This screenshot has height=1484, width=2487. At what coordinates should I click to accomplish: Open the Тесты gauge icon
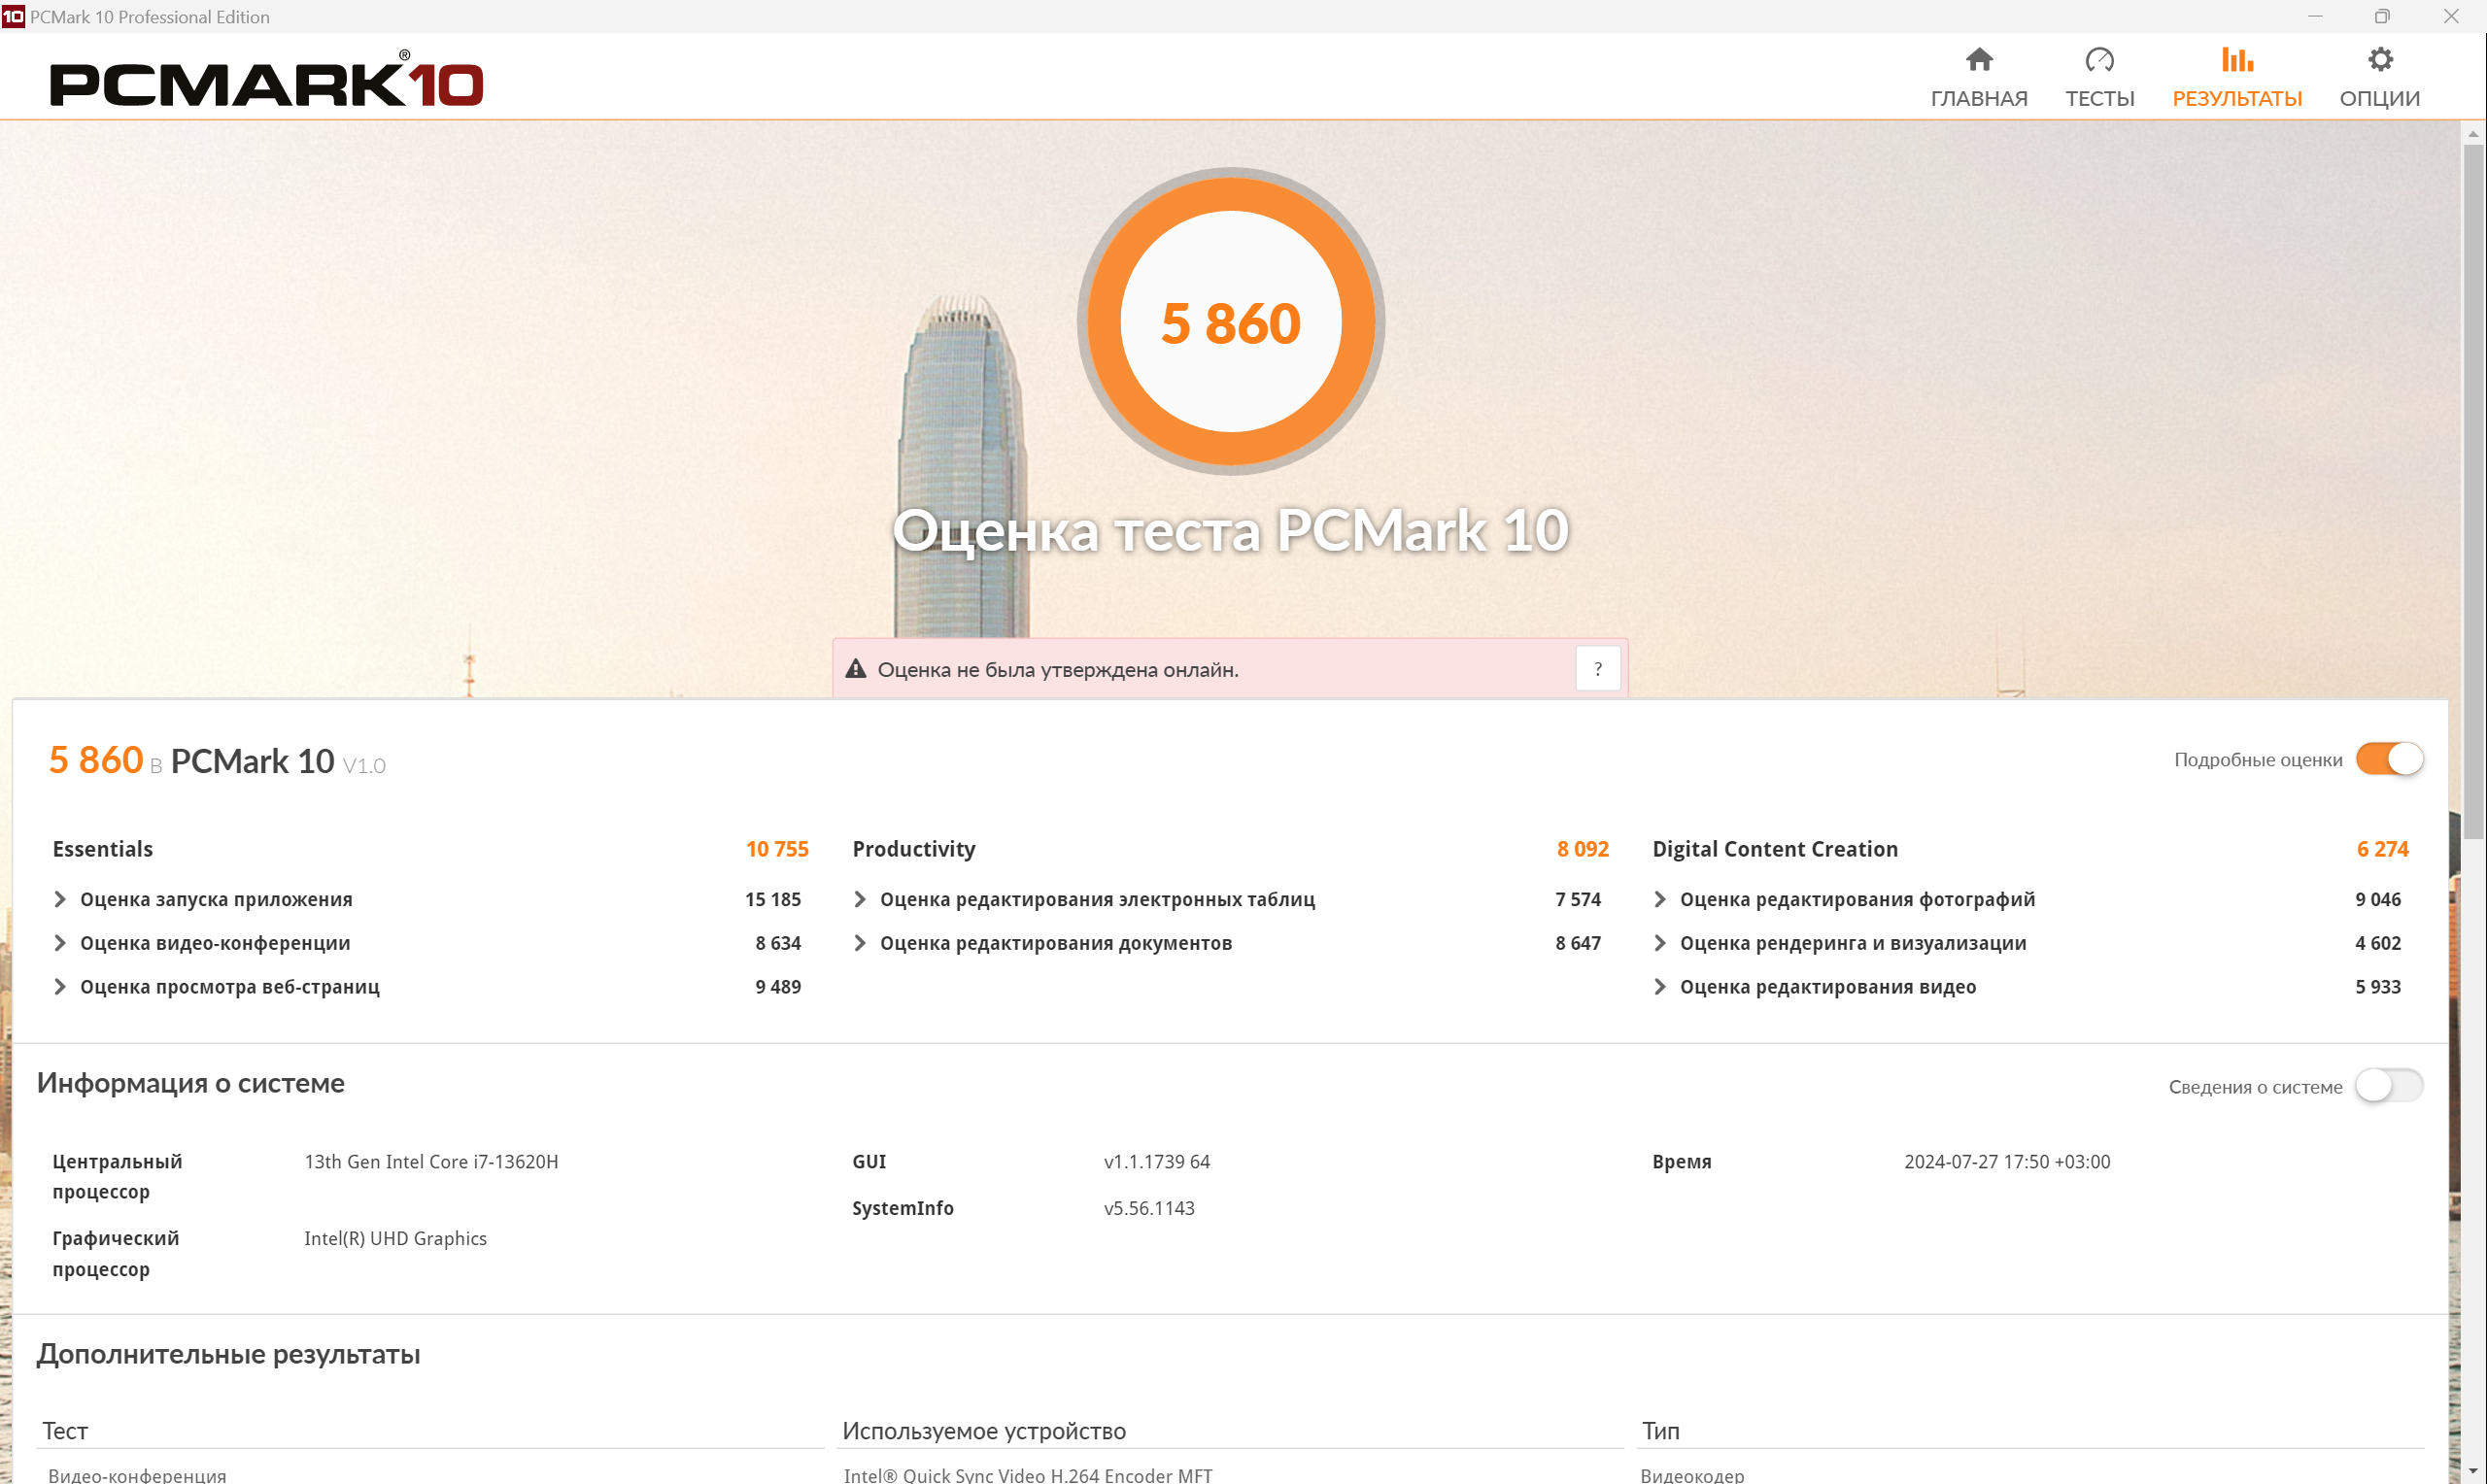tap(2099, 60)
